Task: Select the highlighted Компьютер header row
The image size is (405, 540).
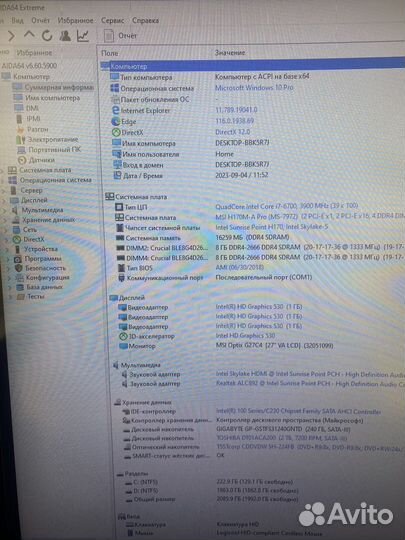Action: tap(253, 65)
